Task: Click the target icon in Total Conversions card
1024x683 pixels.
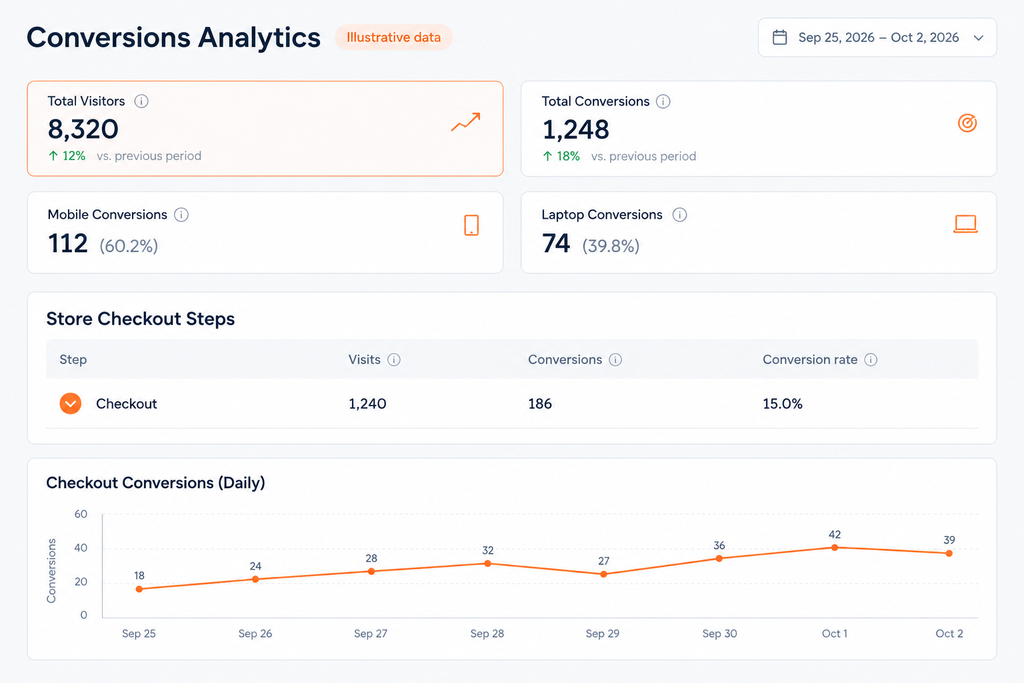Action: coord(967,123)
